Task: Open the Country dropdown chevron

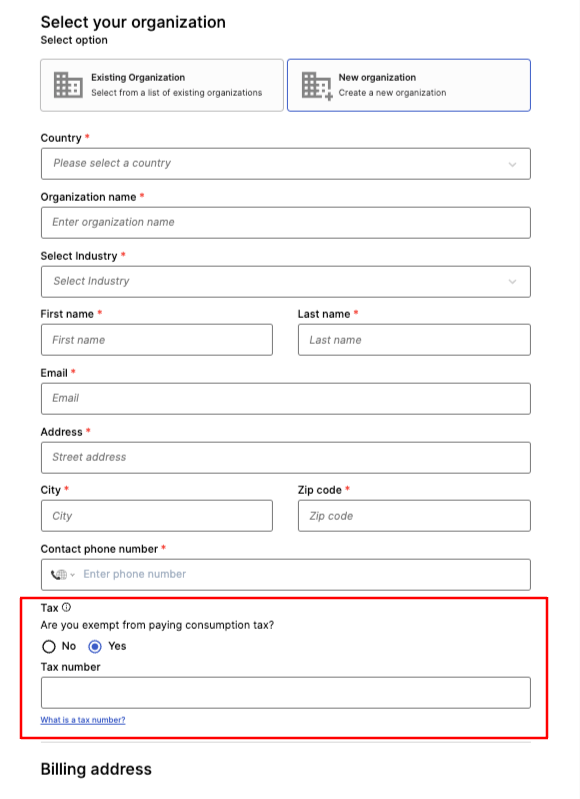Action: coord(512,164)
